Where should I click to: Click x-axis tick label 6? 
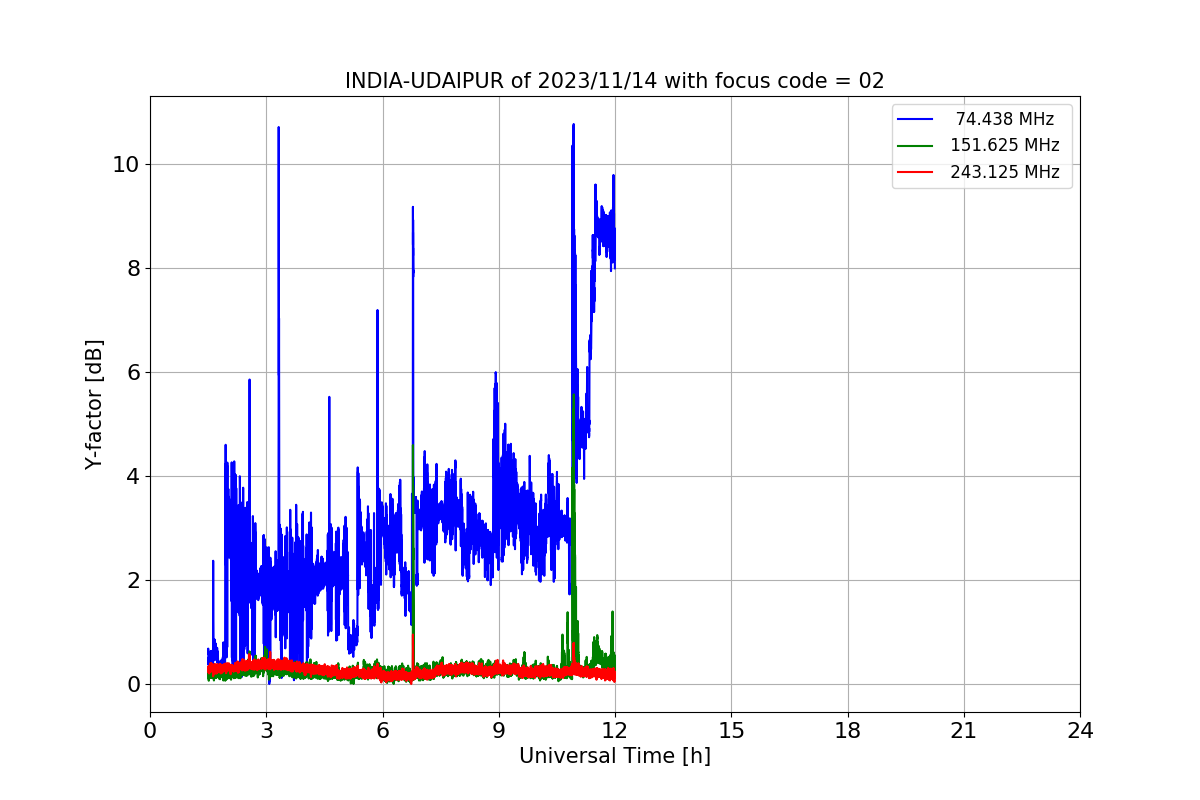point(383,731)
